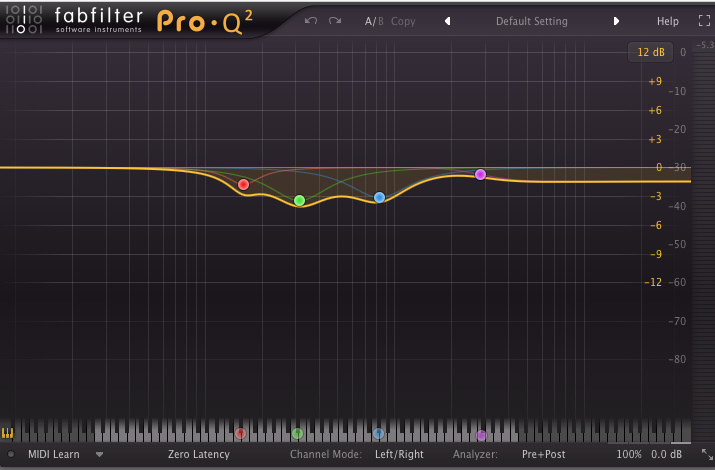Go to next preset arrow
The width and height of the screenshot is (715, 470).
click(616, 21)
